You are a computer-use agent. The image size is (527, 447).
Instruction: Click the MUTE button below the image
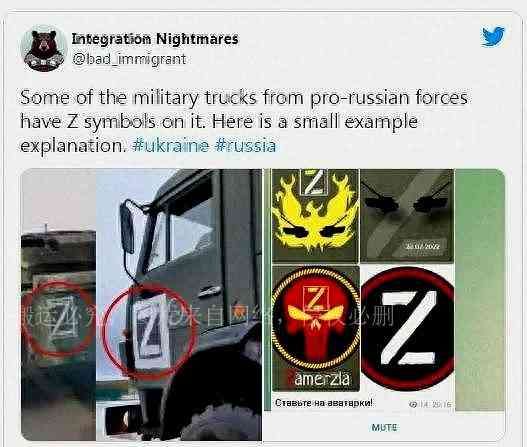pos(384,428)
